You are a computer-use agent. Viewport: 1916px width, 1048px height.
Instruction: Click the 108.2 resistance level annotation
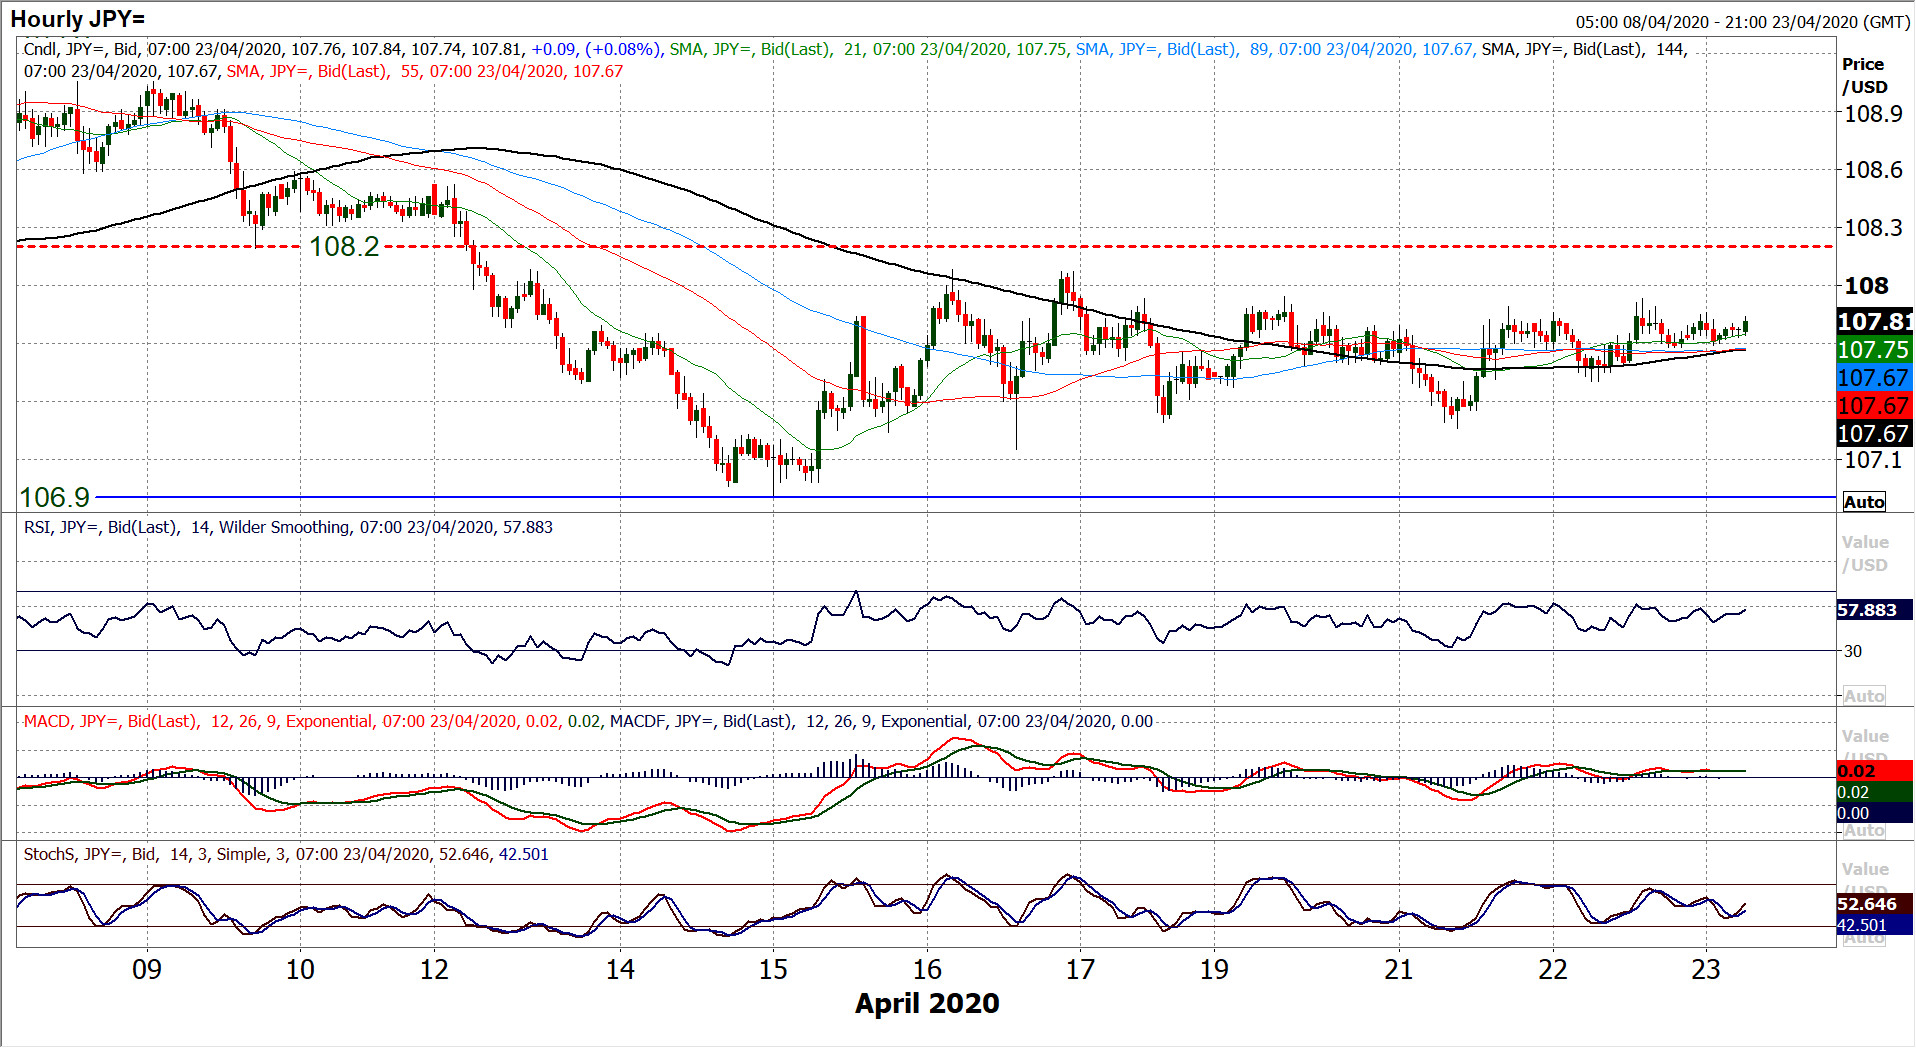click(344, 246)
